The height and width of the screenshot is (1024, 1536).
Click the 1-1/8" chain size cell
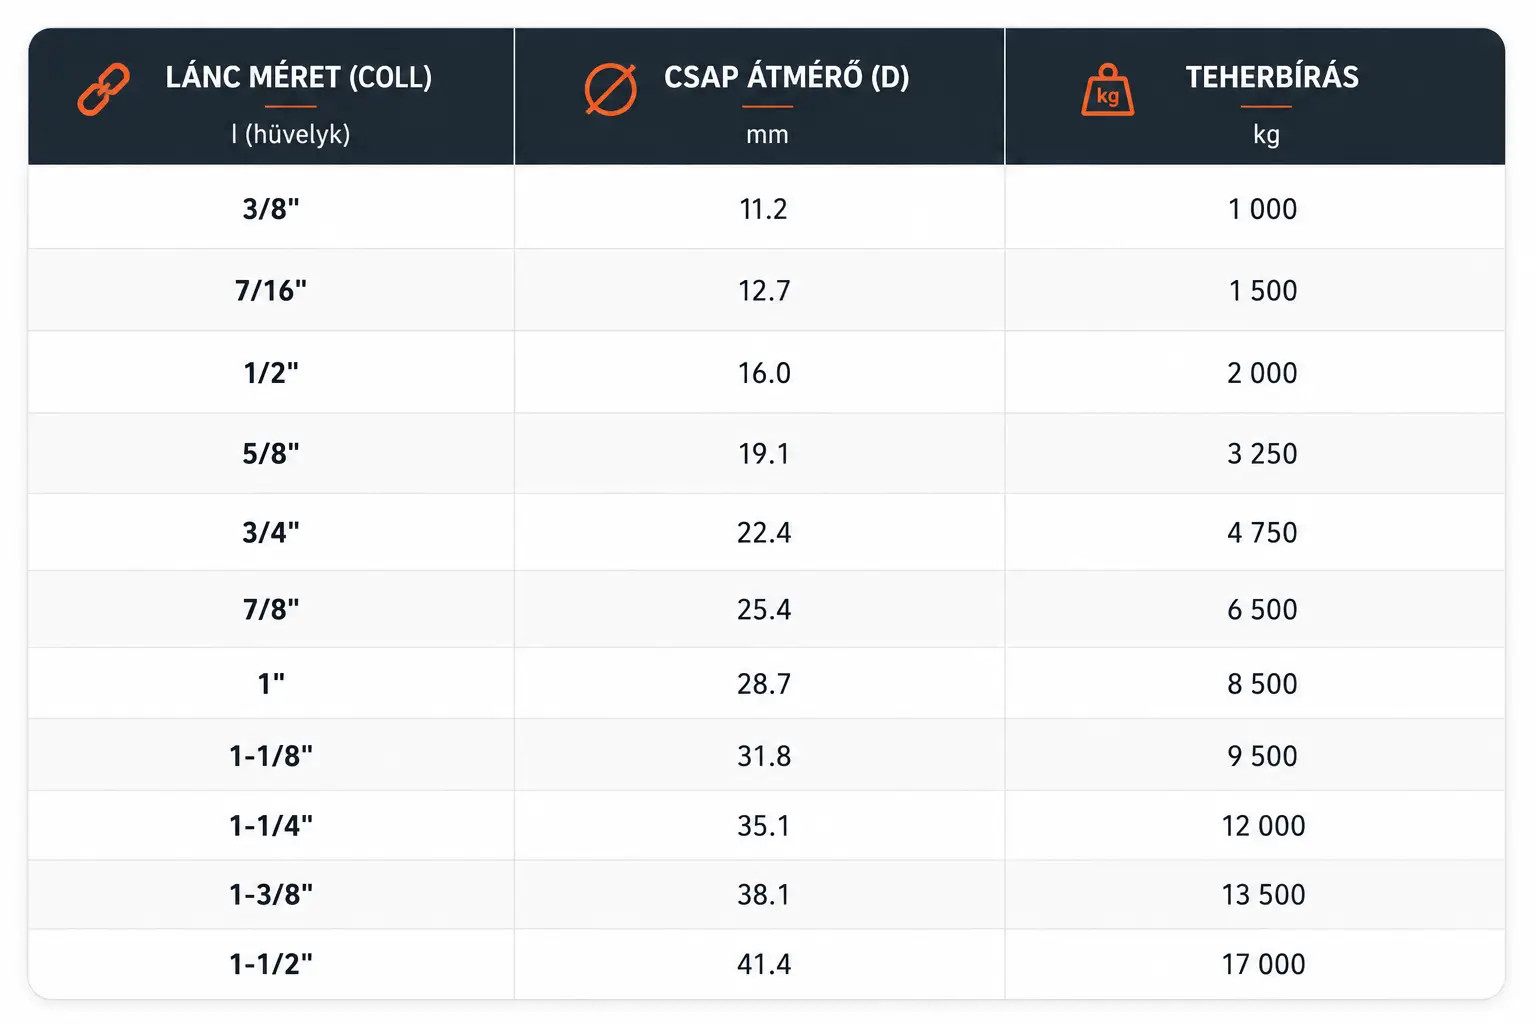(x=271, y=756)
